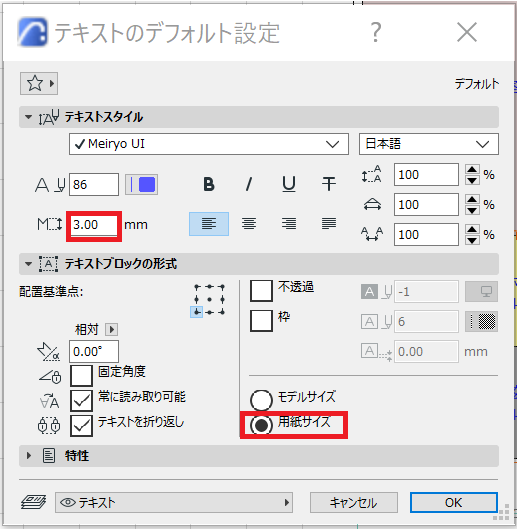Screen dimensions: 523x532
Task: Toggle italic text formatting
Action: [x=249, y=184]
